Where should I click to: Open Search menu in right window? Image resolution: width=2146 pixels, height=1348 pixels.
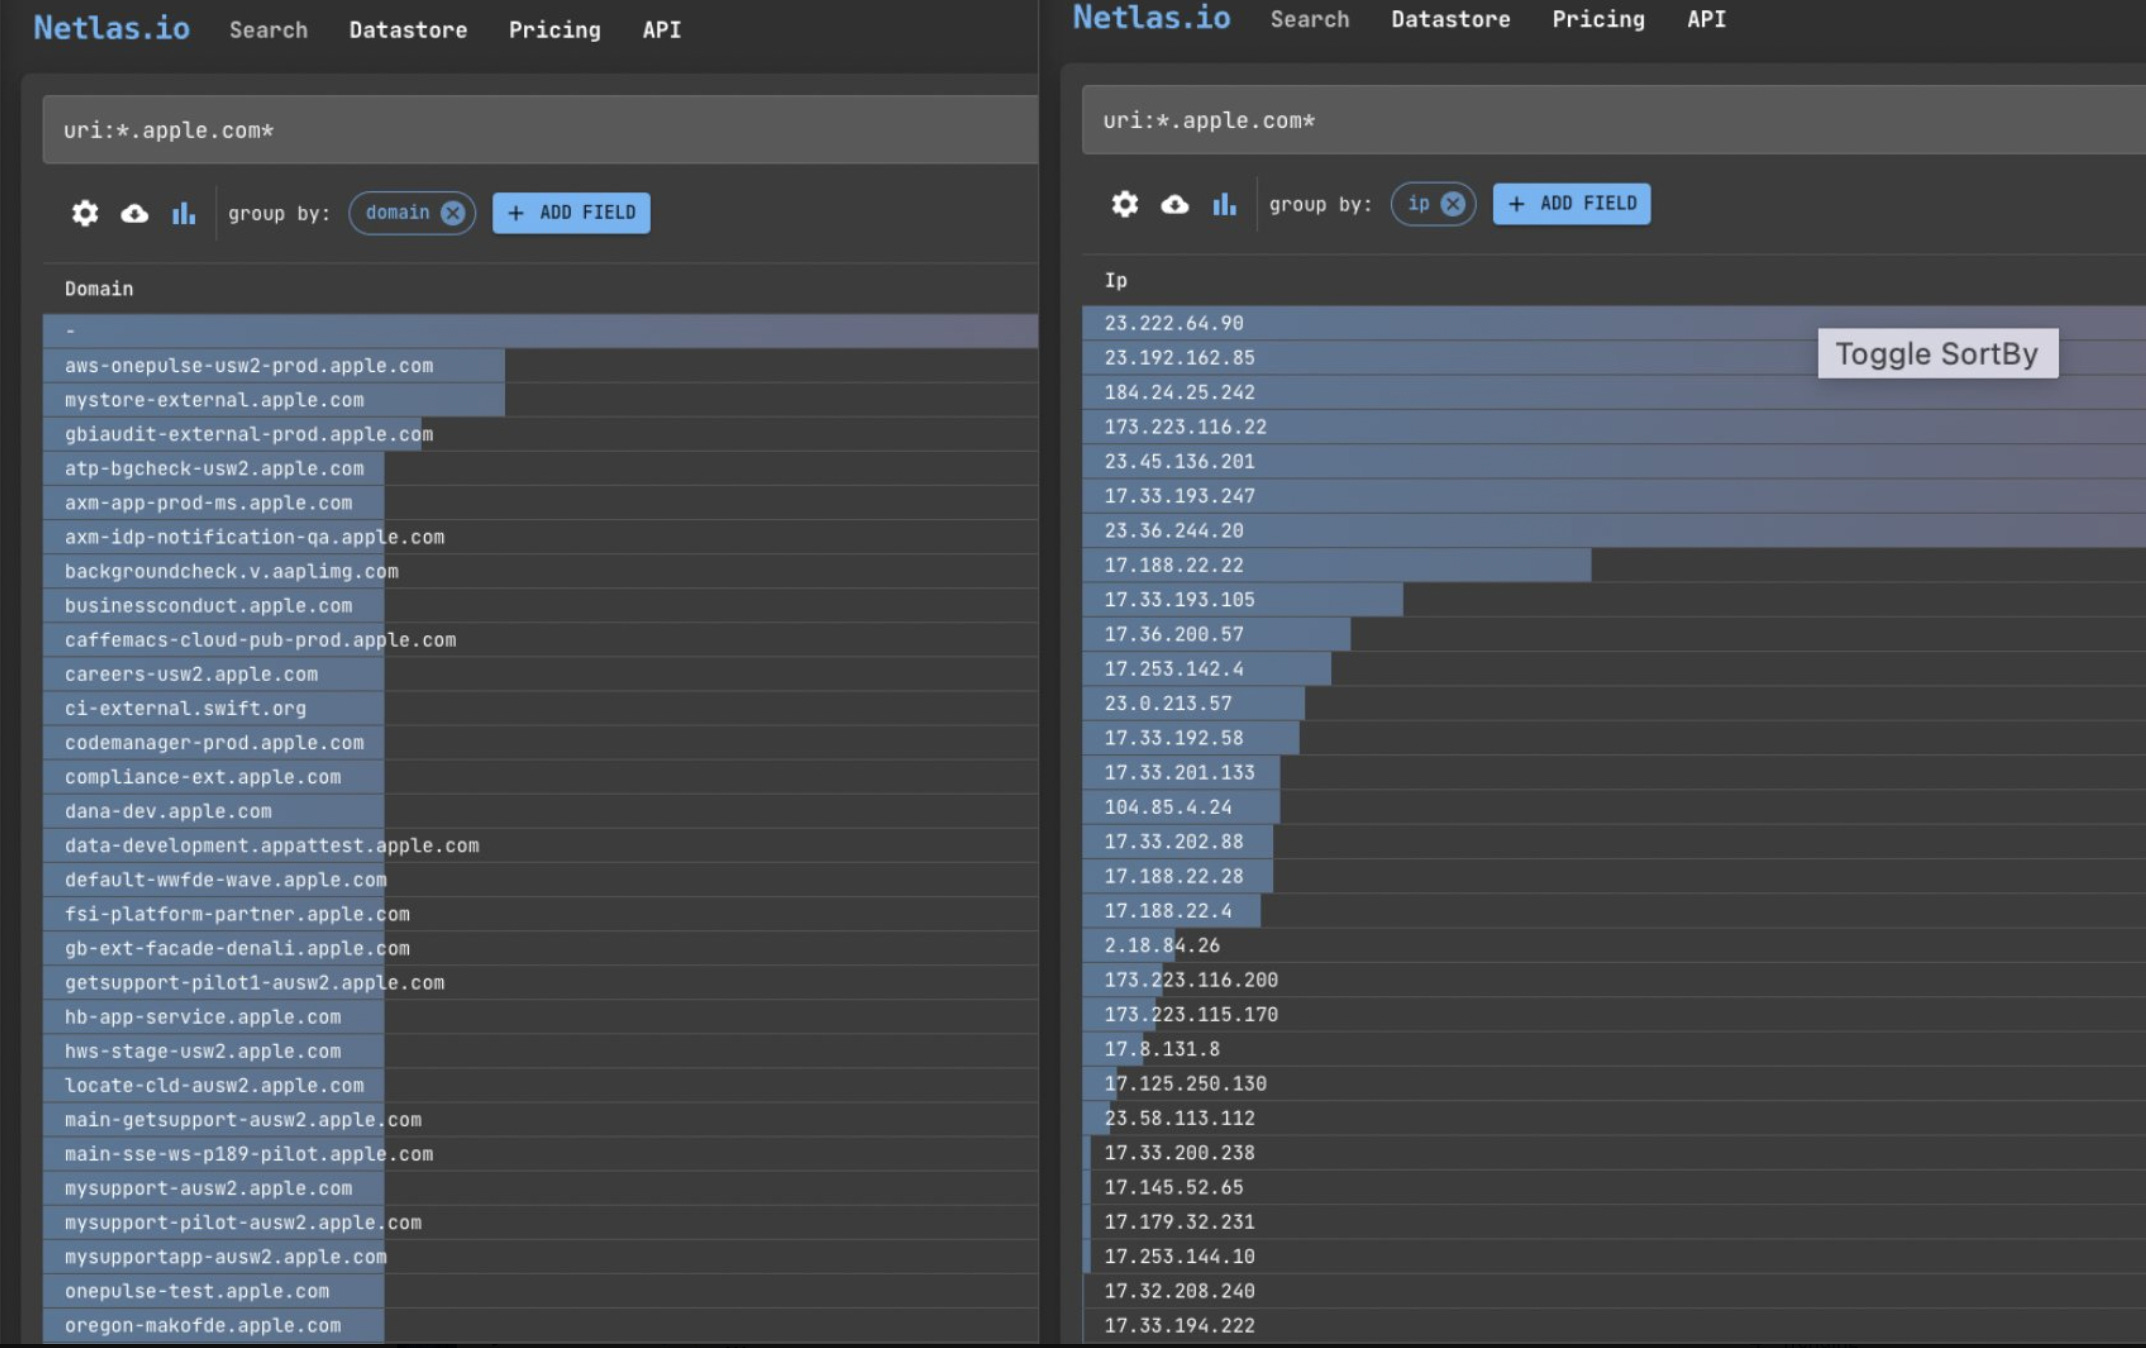click(1309, 20)
